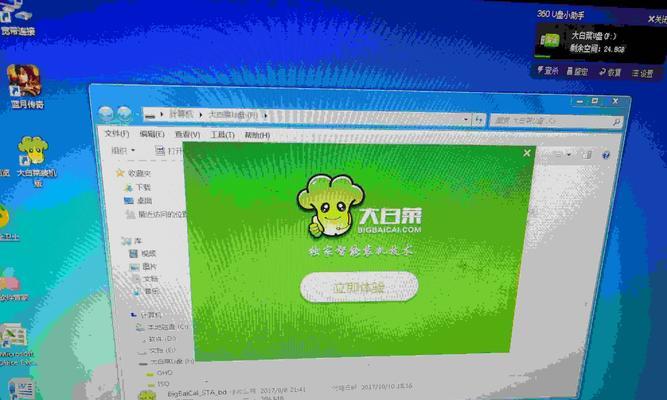667x400 pixels.
Task: Minimize the Explorer window
Action: (x=579, y=101)
